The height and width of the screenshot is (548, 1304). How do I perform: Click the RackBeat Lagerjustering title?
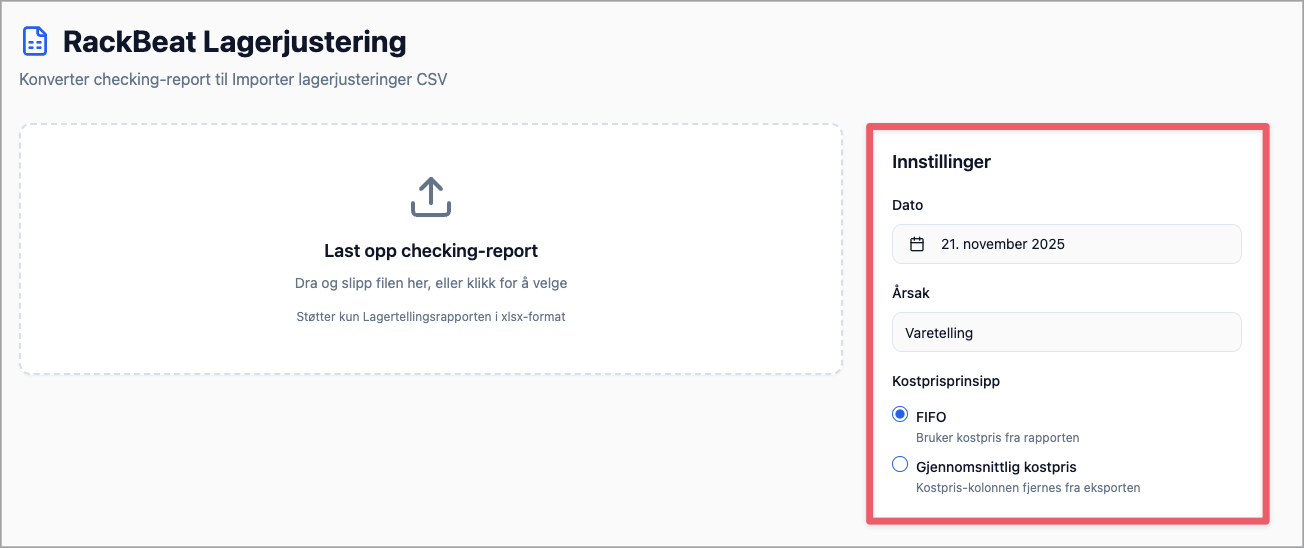[234, 42]
